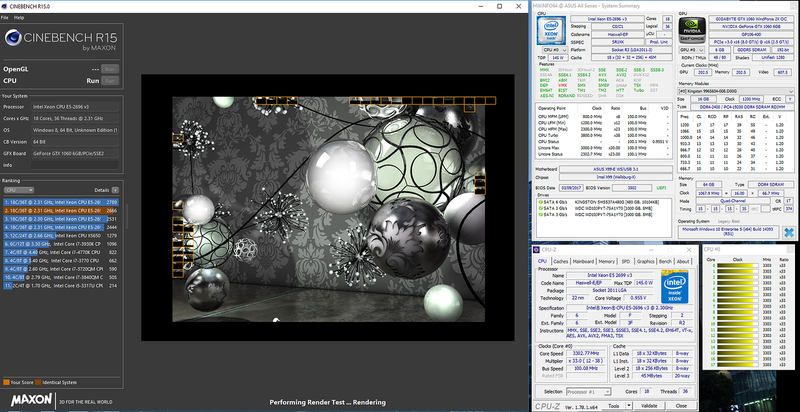Click the blue X close icon in HWiNFO
This screenshot has width=800, height=412.
click(789, 233)
